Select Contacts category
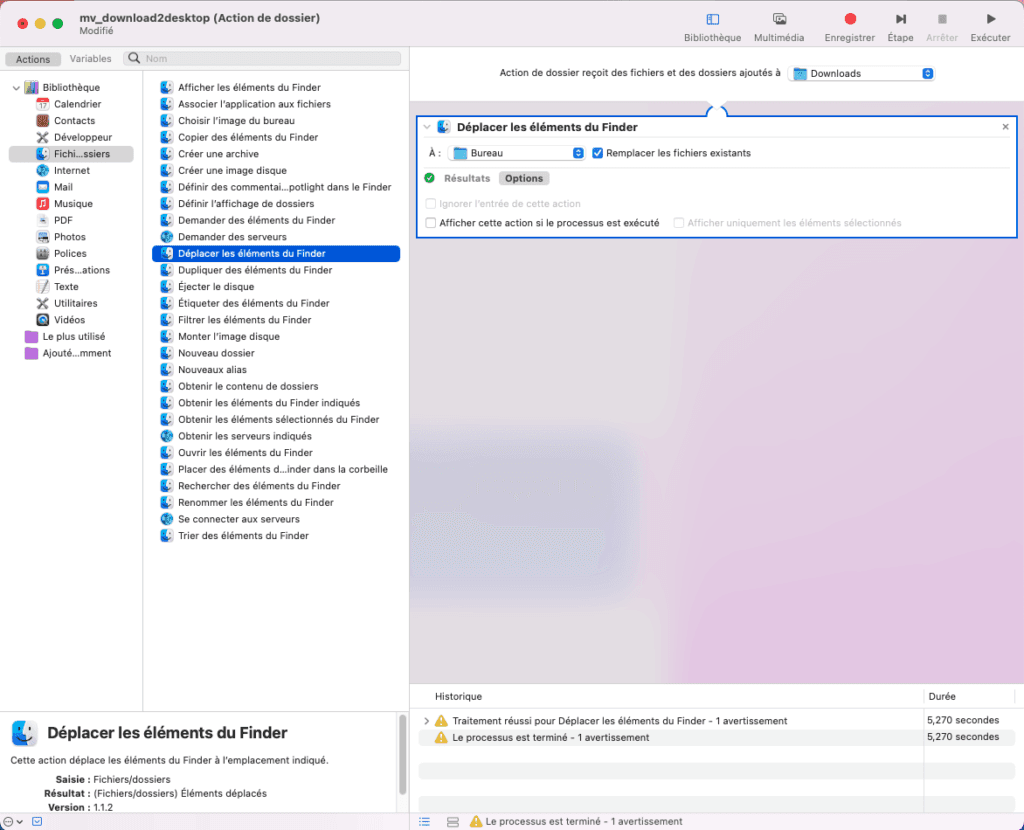This screenshot has height=830, width=1024. pyautogui.click(x=74, y=121)
